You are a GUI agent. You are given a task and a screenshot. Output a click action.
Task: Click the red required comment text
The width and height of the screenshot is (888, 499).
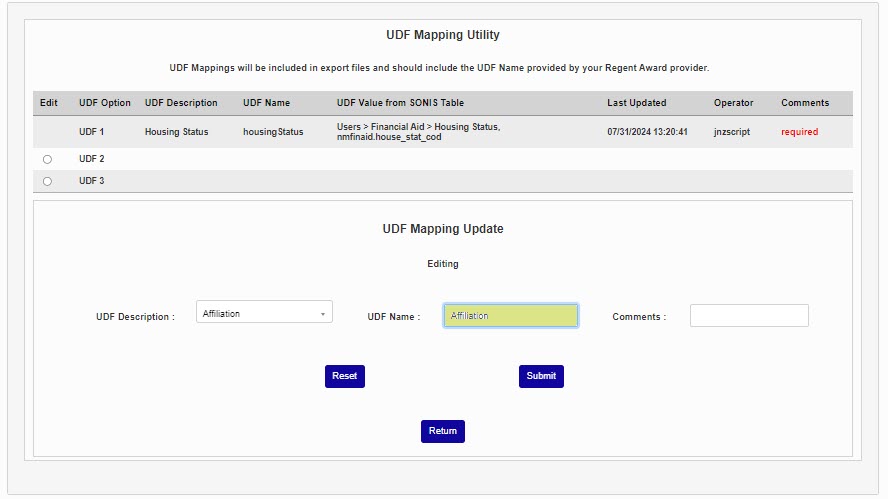(799, 132)
